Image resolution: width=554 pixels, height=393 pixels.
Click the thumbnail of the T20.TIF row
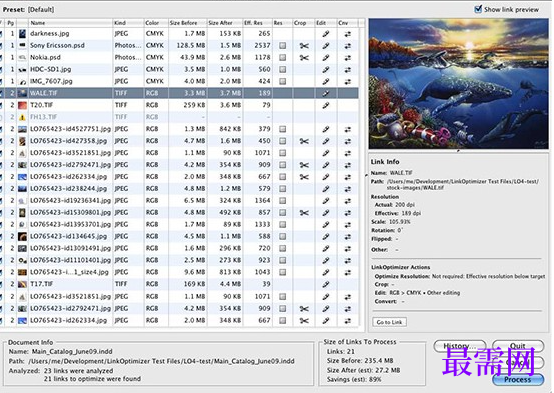(22, 105)
